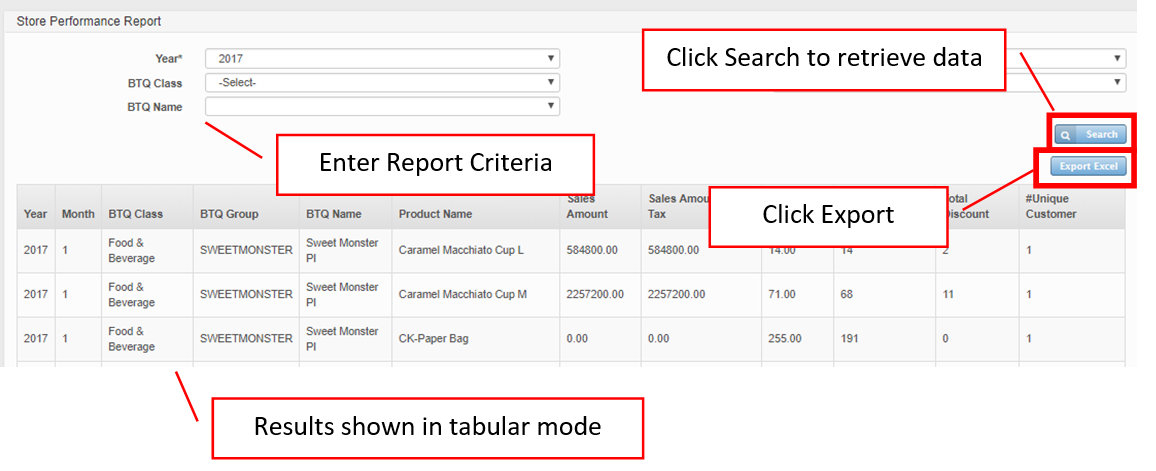Viewport: 1156px width, 471px height.
Task: Click the CK-Paper Bag product cell
Action: pyautogui.click(x=433, y=339)
